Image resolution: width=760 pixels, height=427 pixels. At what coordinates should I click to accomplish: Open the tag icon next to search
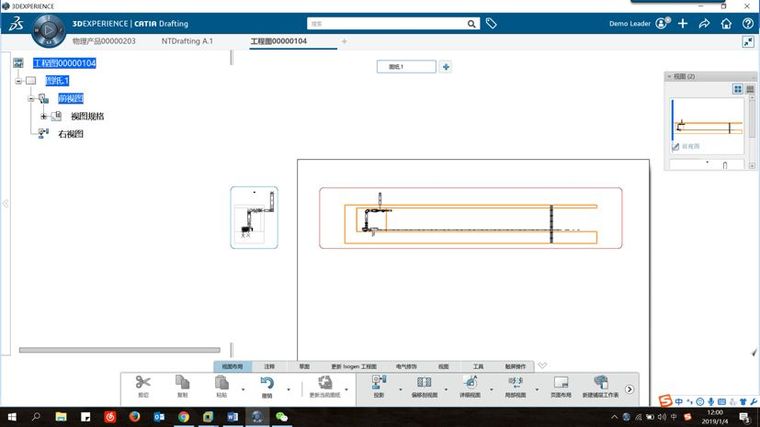pyautogui.click(x=491, y=23)
